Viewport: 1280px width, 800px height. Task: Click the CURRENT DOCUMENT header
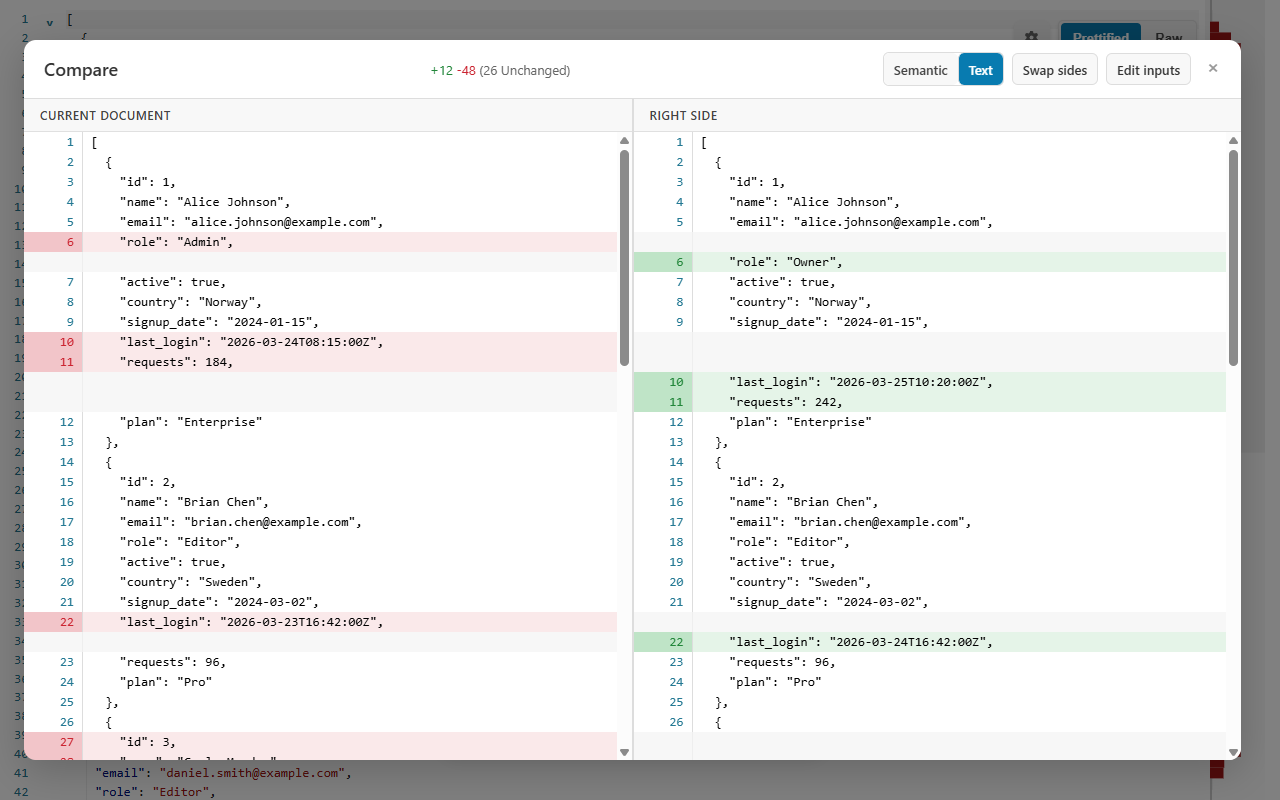coord(105,116)
